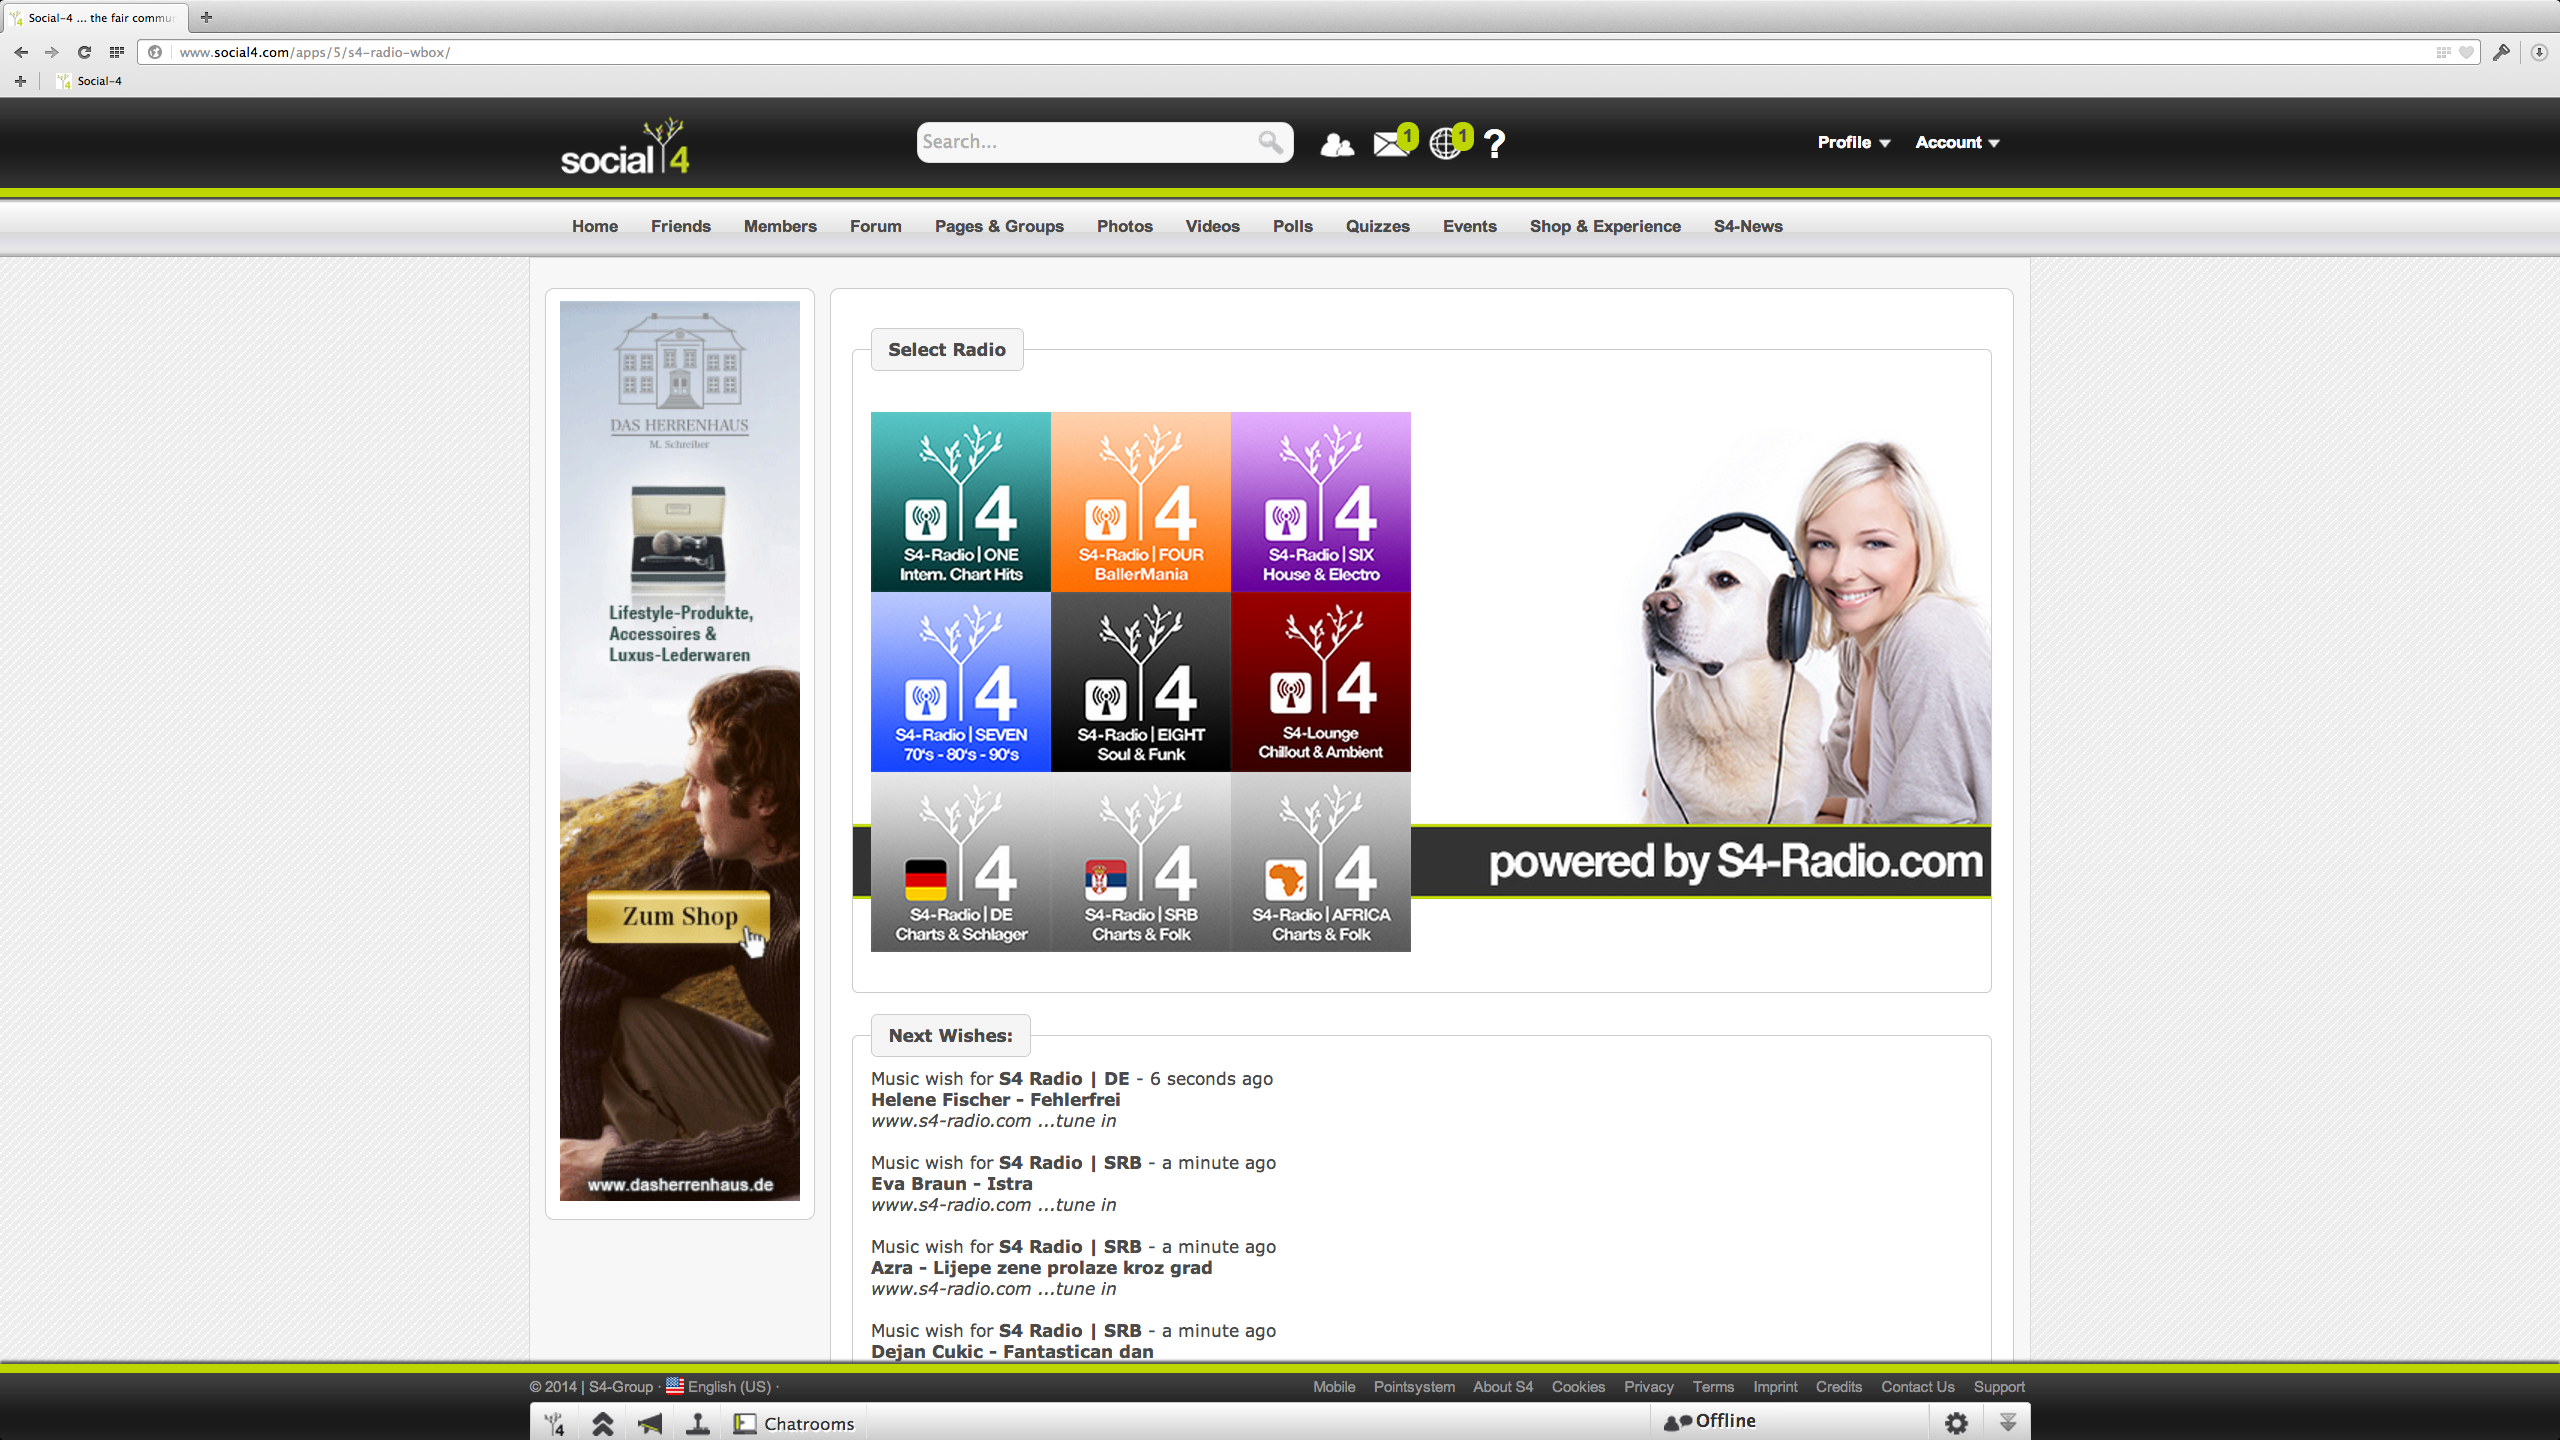The width and height of the screenshot is (2560, 1440).
Task: Open the messages envelope icon
Action: click(x=1391, y=145)
